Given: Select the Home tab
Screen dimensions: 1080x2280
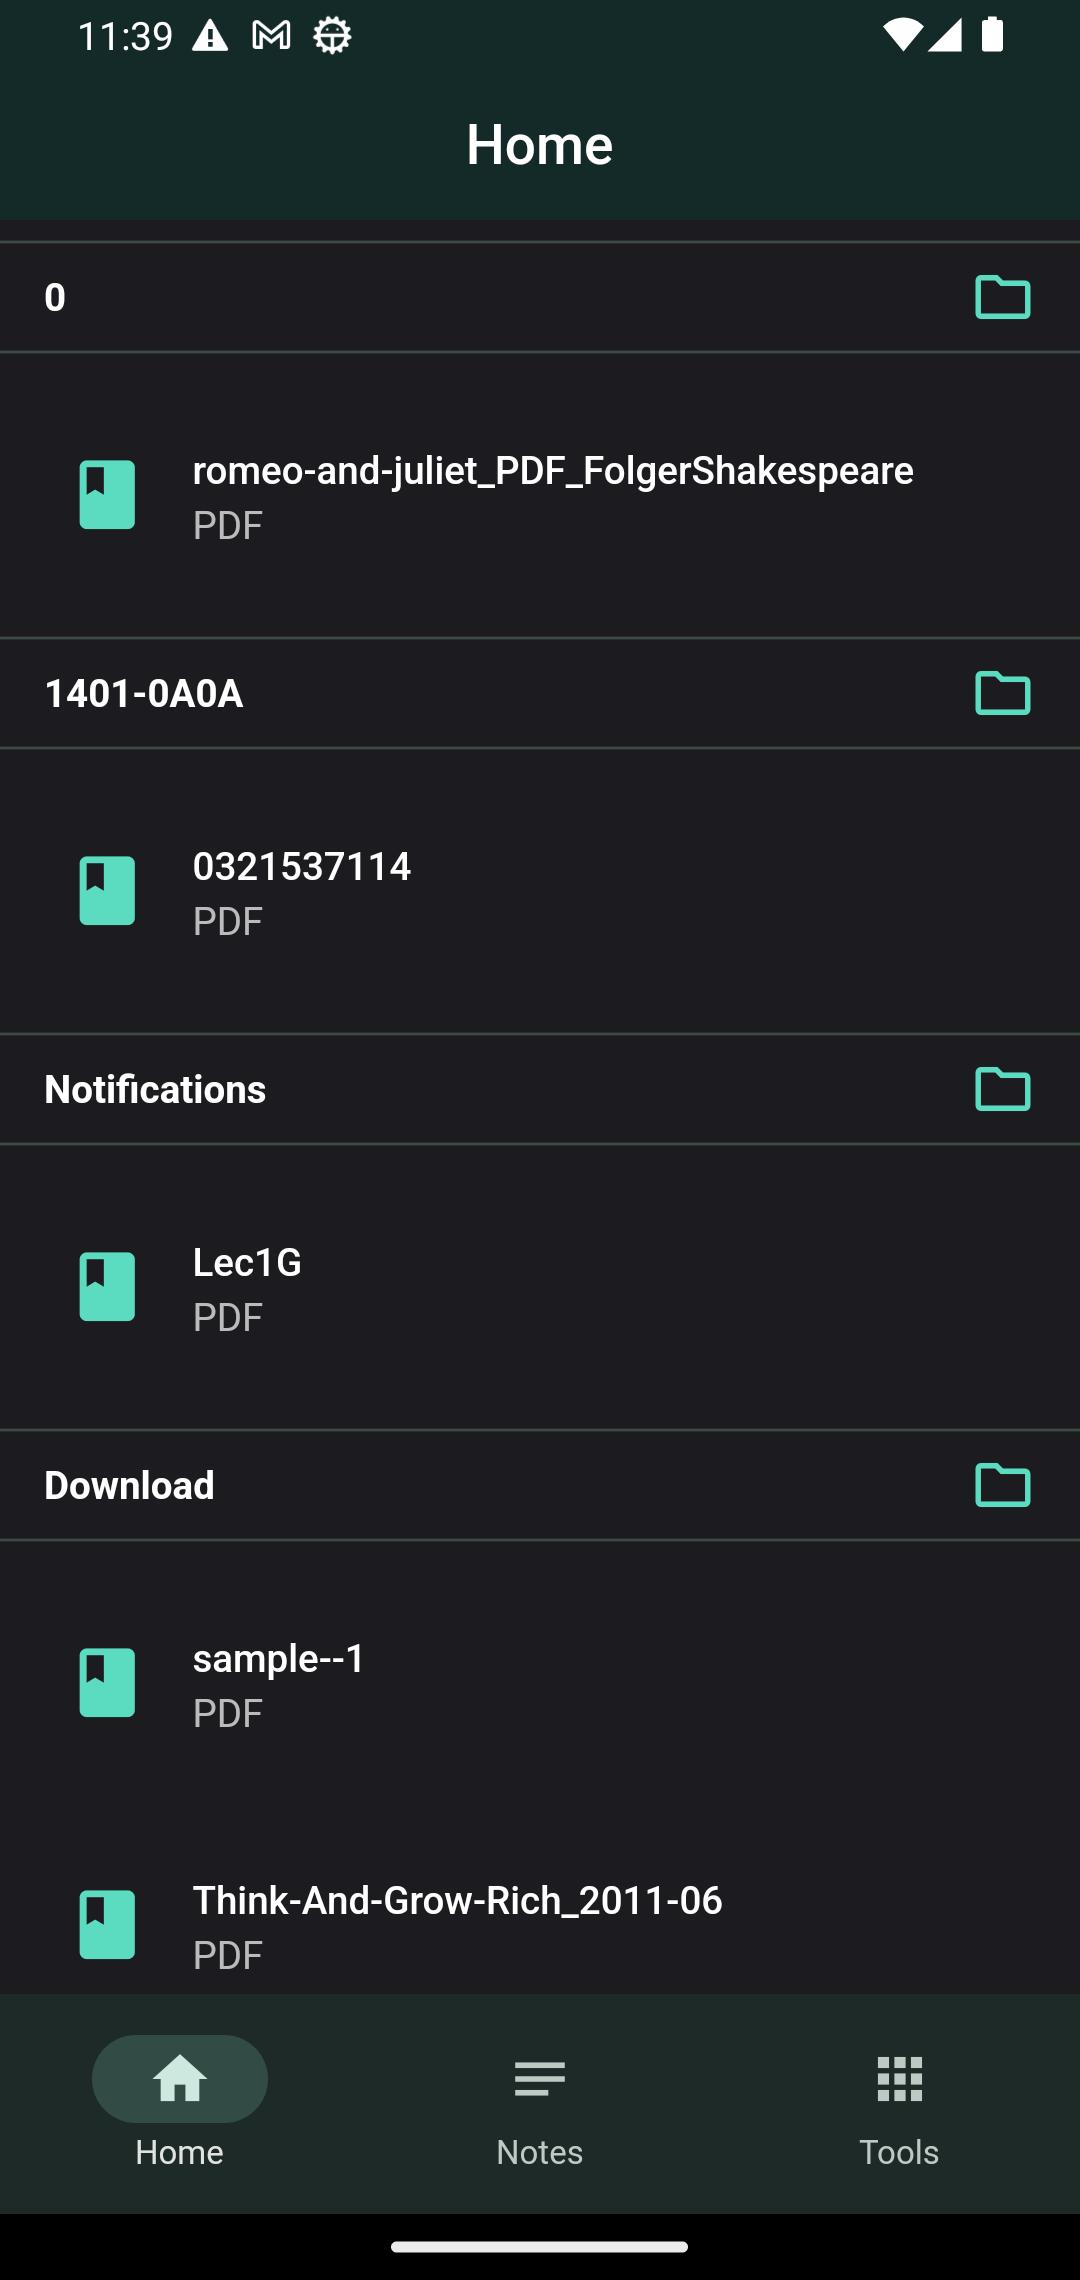Looking at the screenshot, I should 180,2103.
